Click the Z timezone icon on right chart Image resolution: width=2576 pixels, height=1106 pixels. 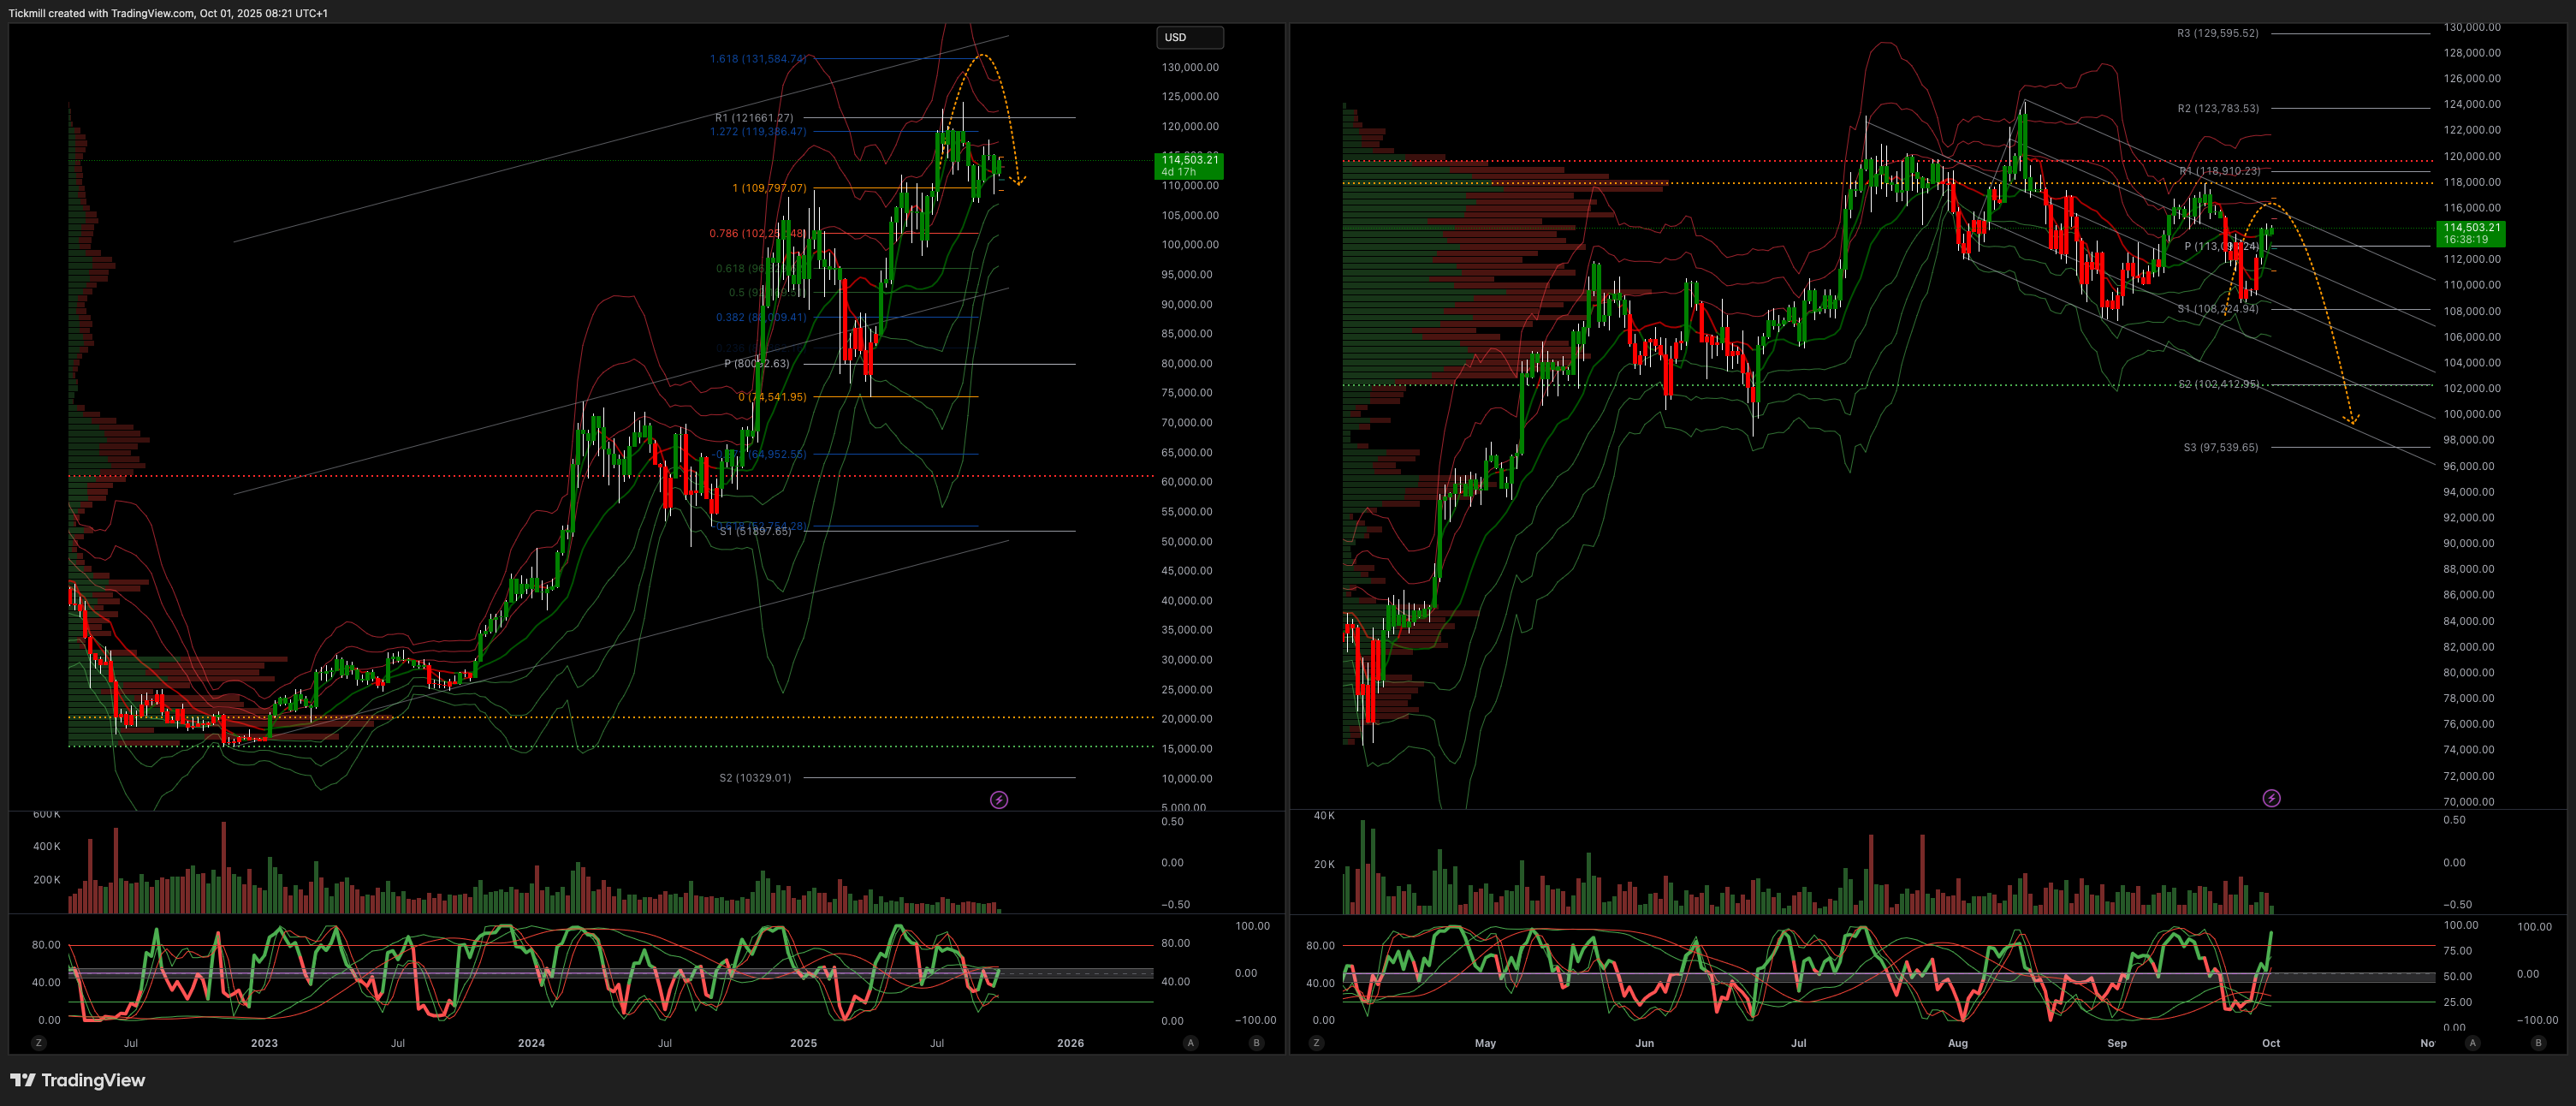pos(1315,1043)
